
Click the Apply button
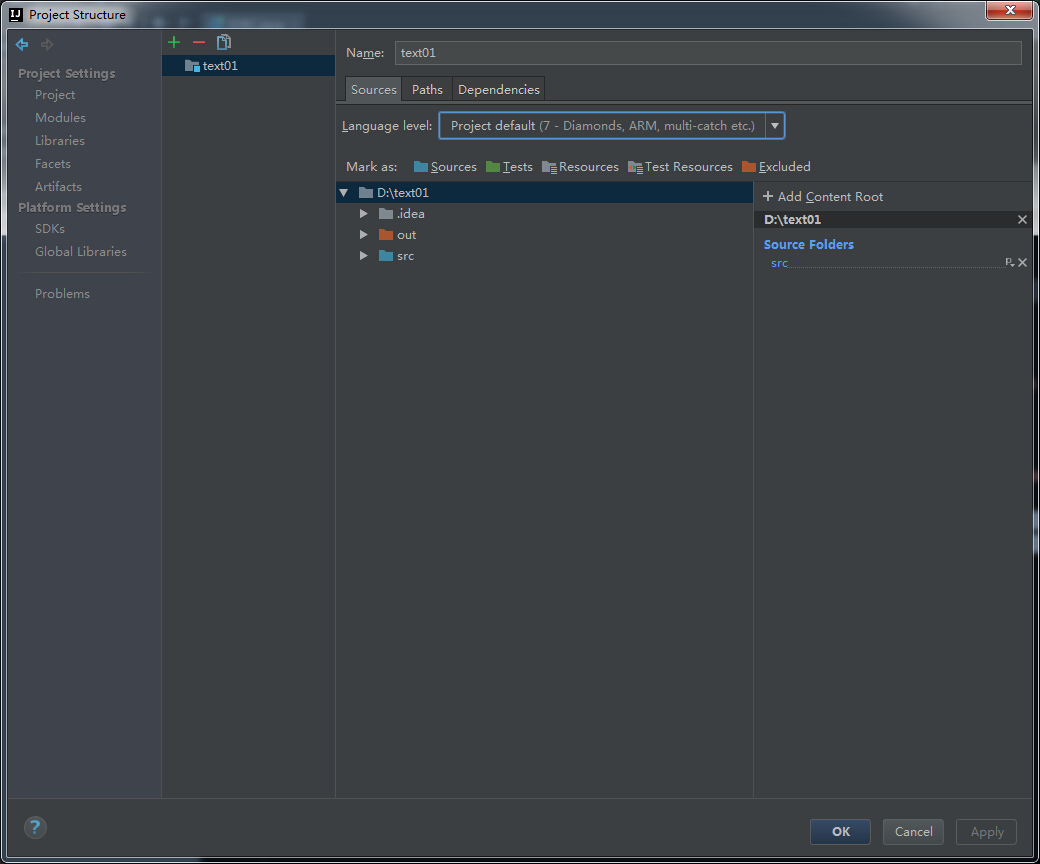pyautogui.click(x=986, y=832)
